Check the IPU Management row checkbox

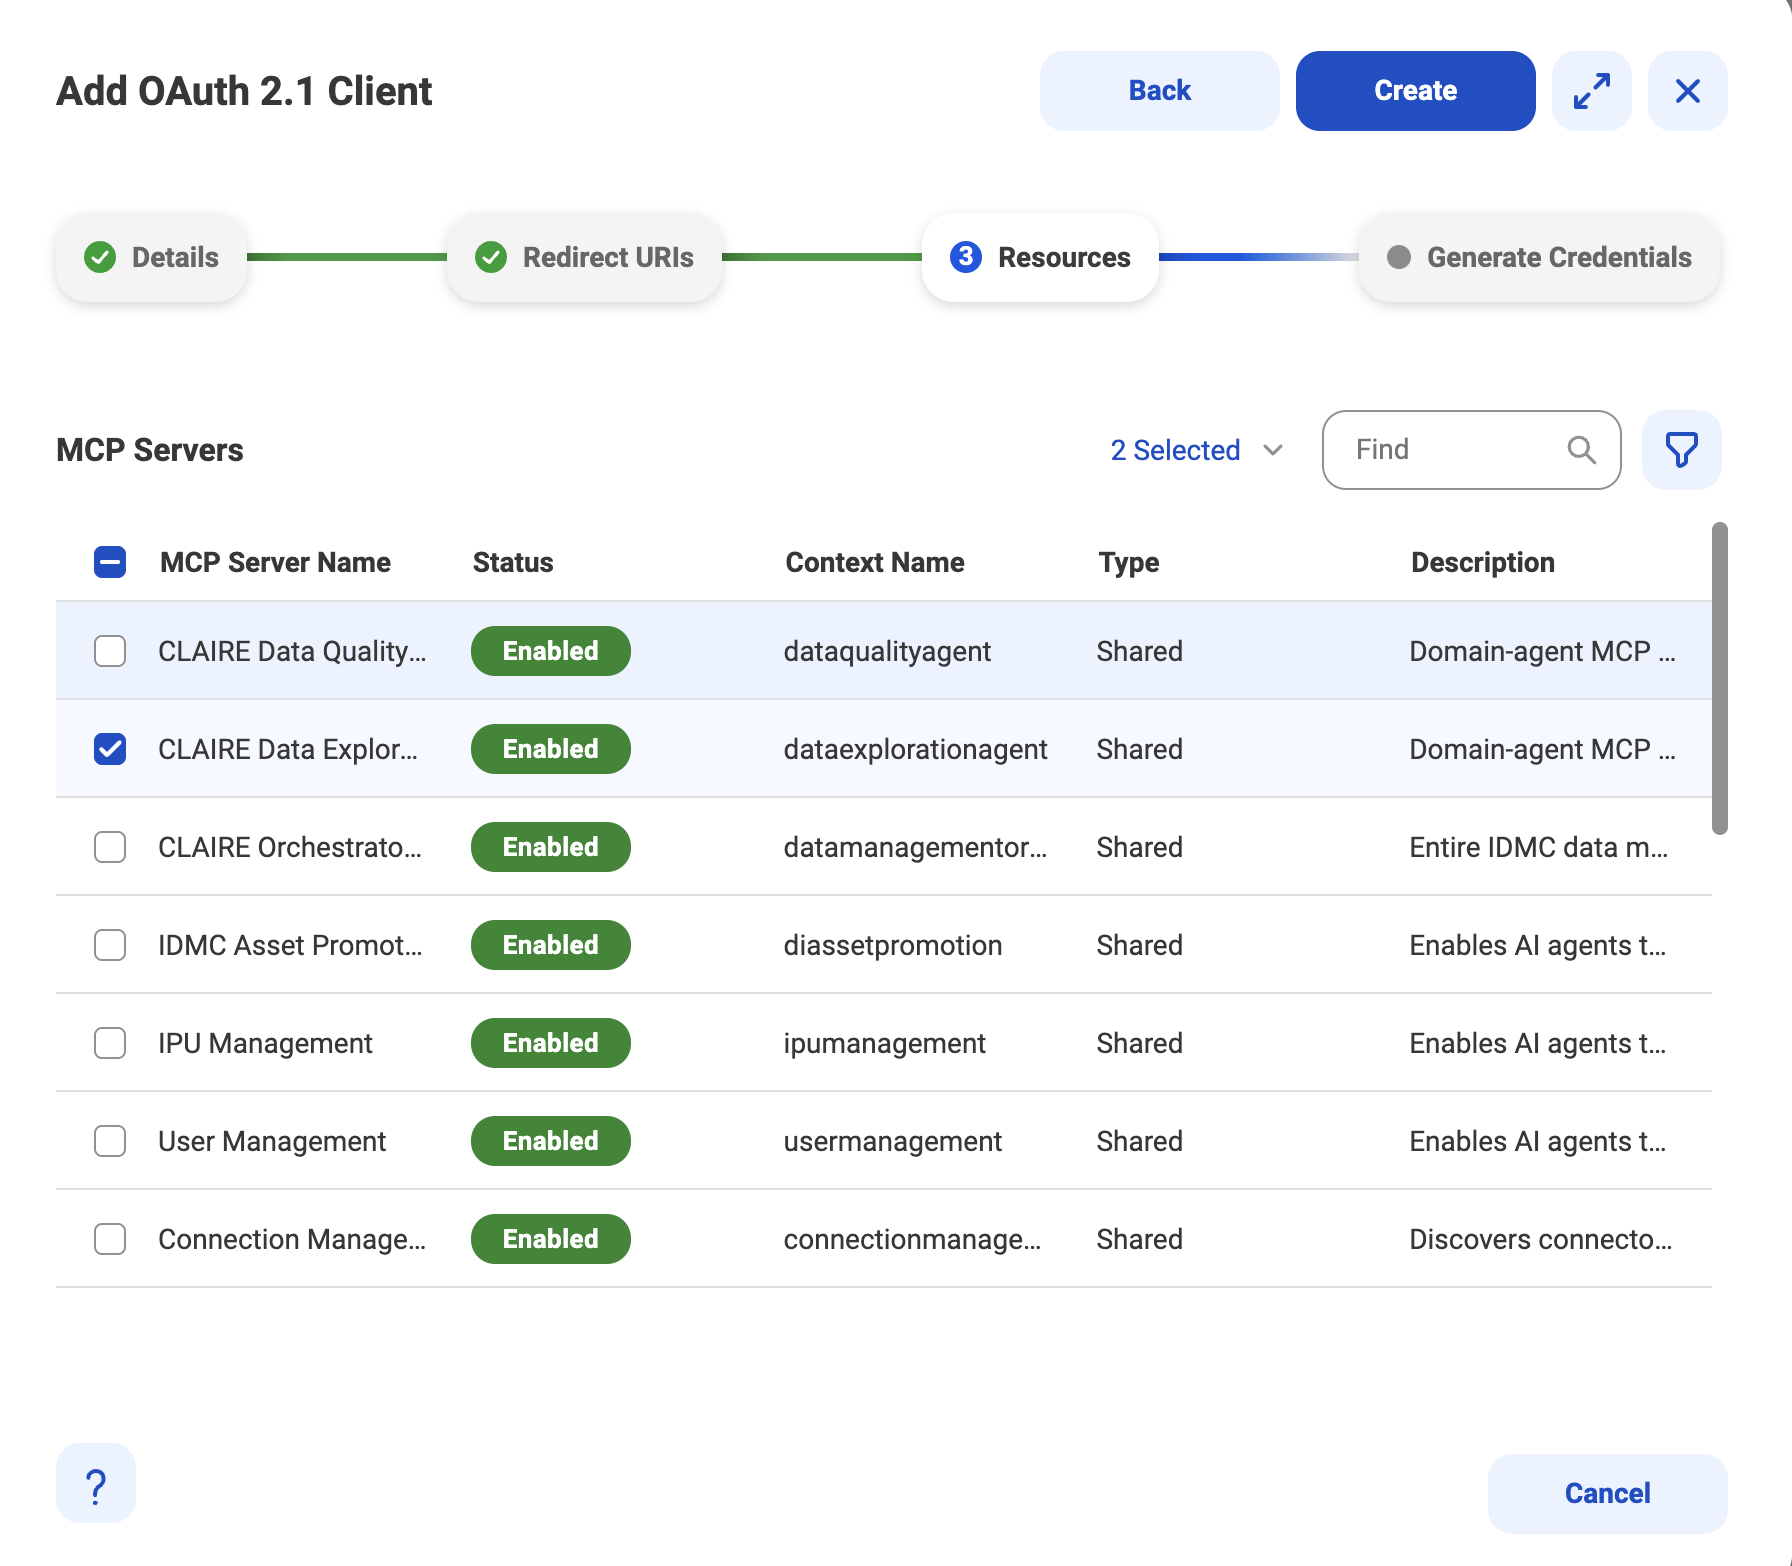click(x=110, y=1043)
